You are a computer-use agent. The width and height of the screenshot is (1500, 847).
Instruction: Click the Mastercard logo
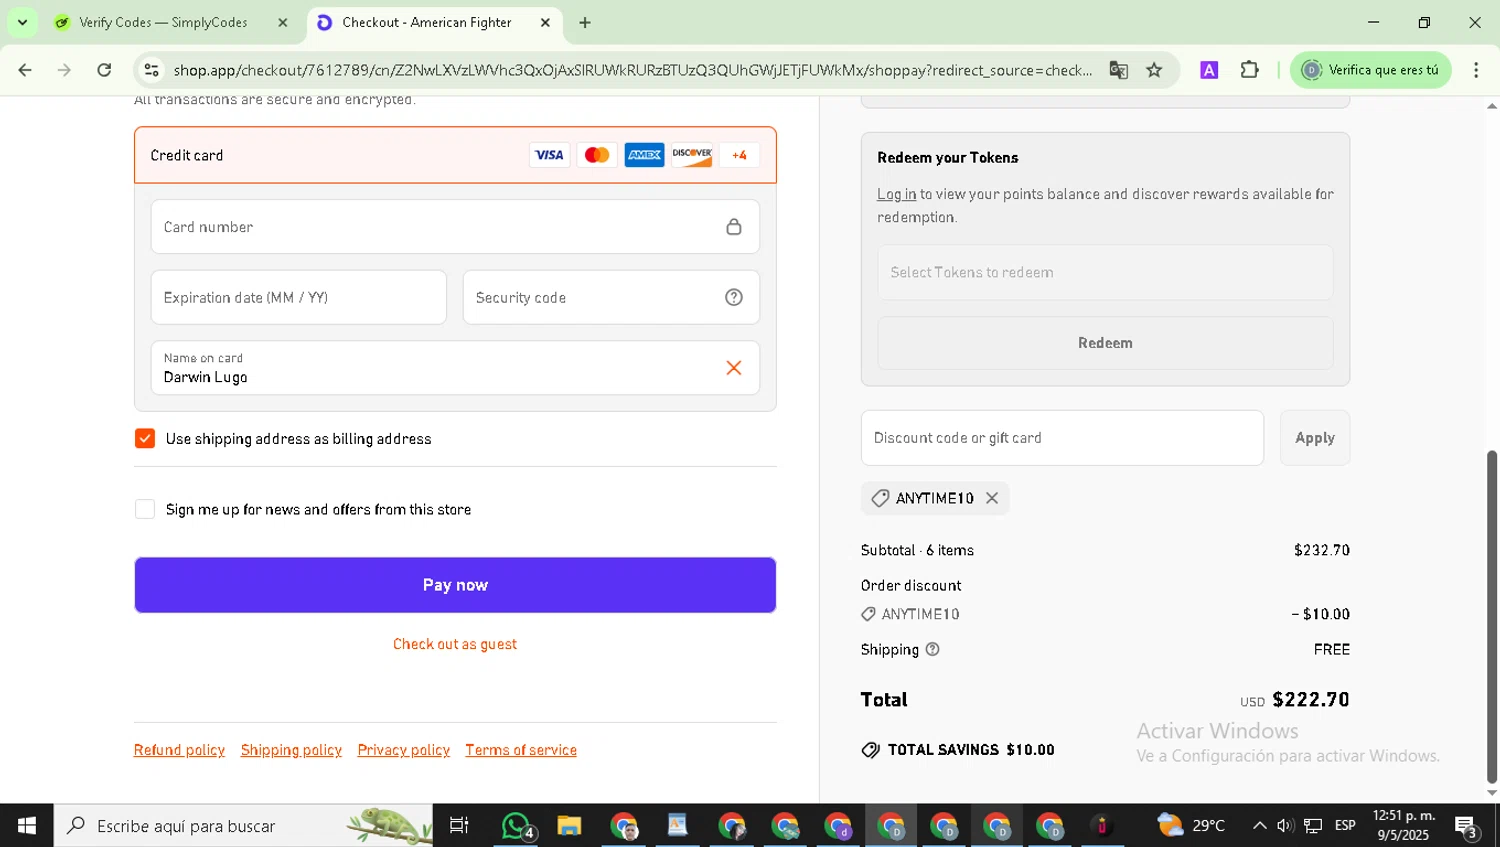(597, 155)
